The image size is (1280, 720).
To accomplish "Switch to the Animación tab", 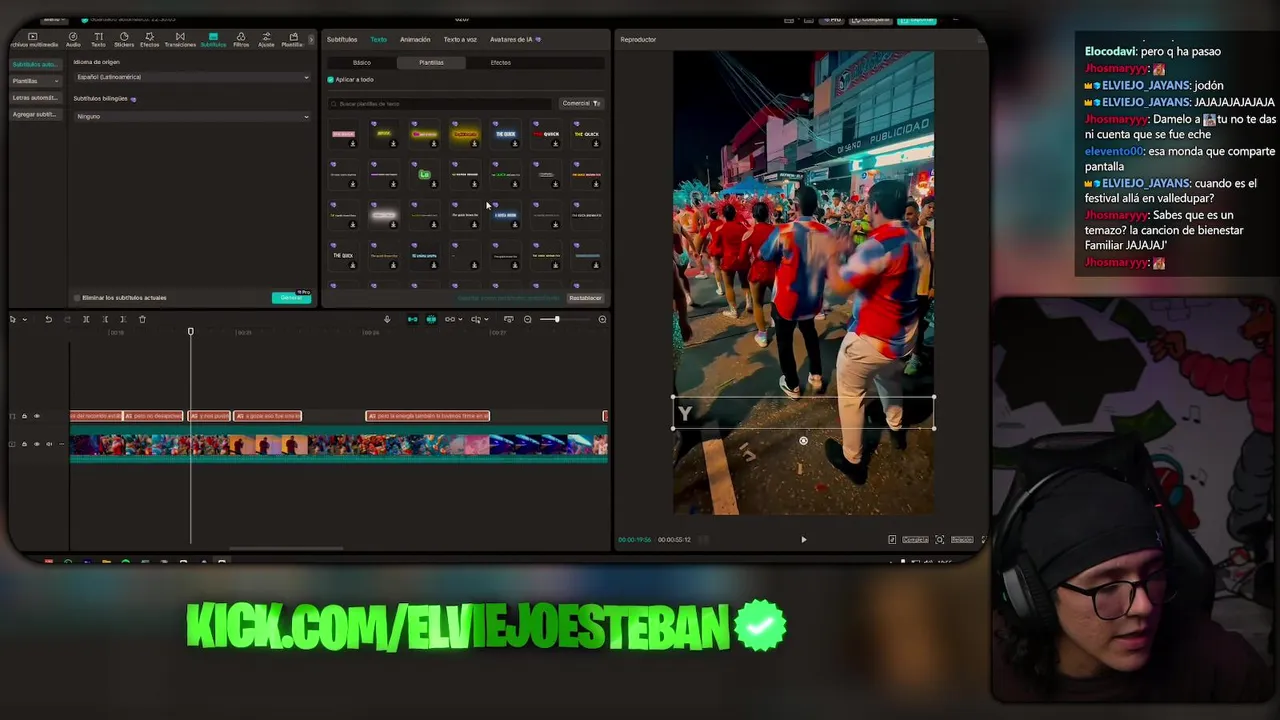I will (x=415, y=39).
